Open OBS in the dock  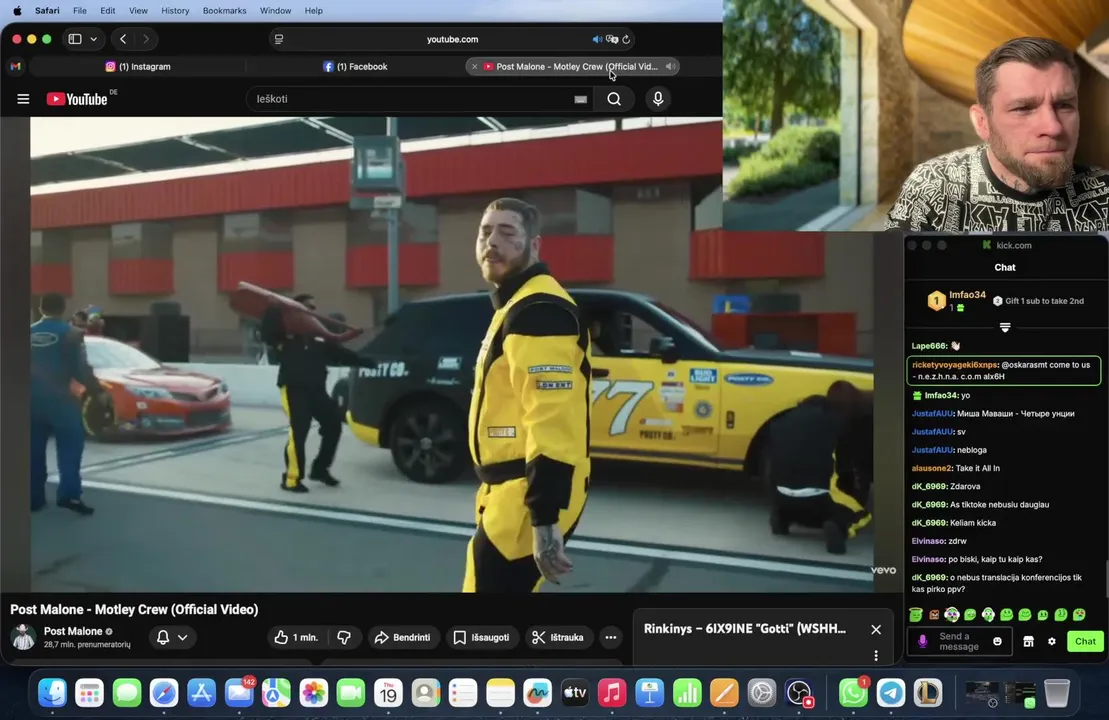(799, 693)
